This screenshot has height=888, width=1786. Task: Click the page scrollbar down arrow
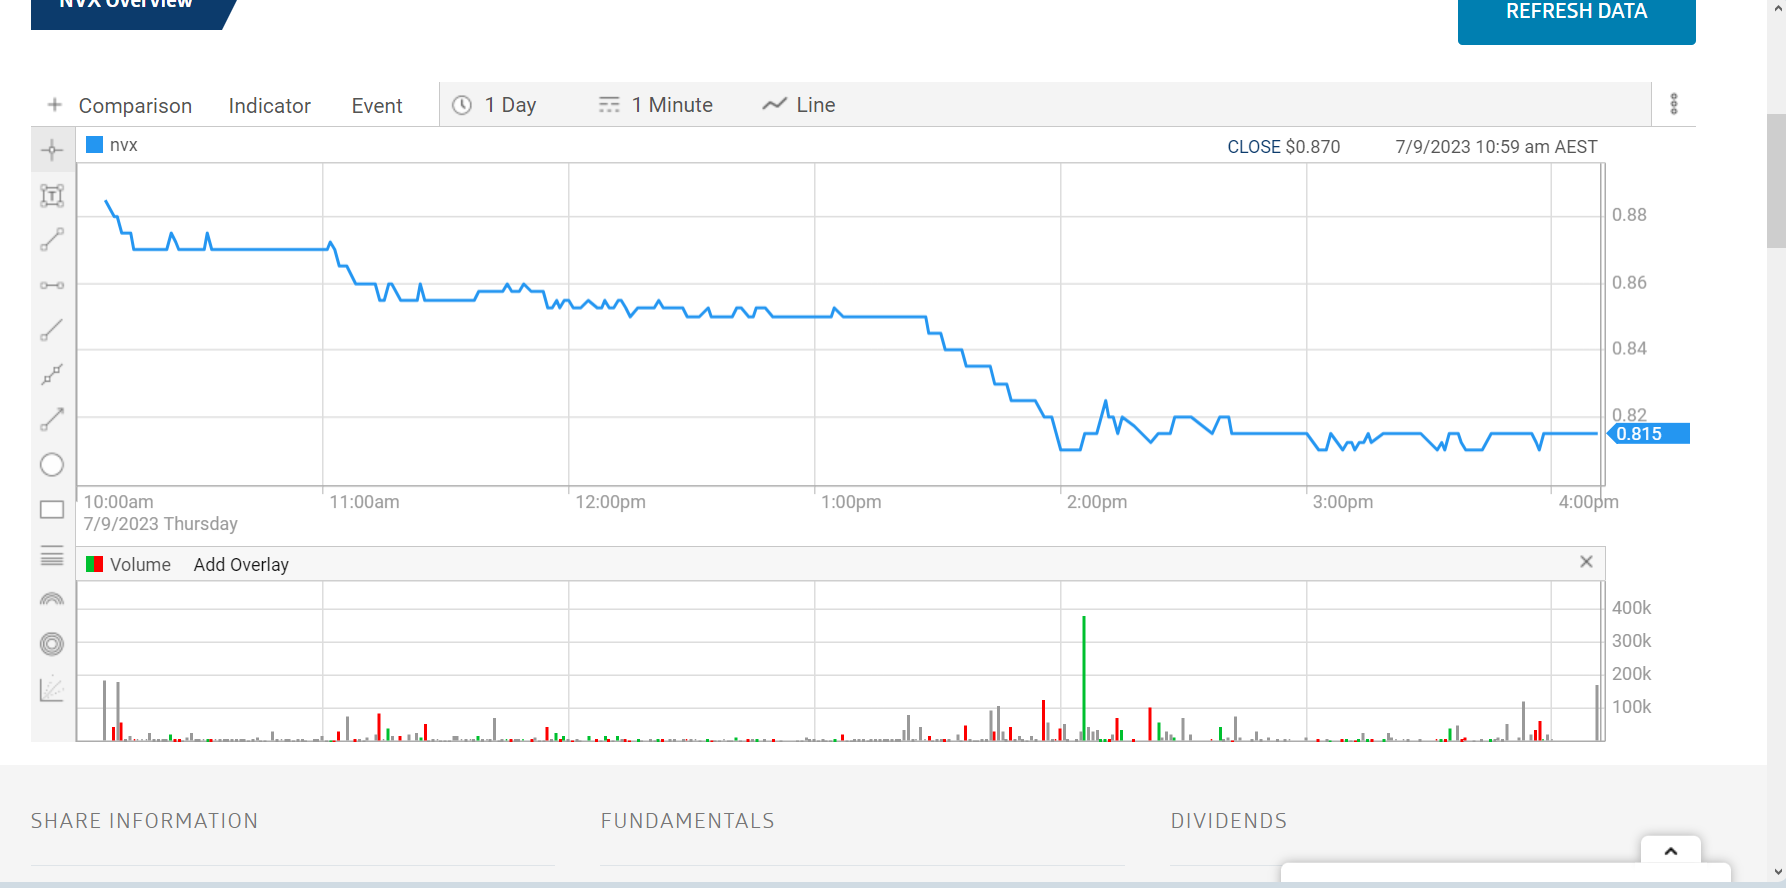click(x=1776, y=872)
